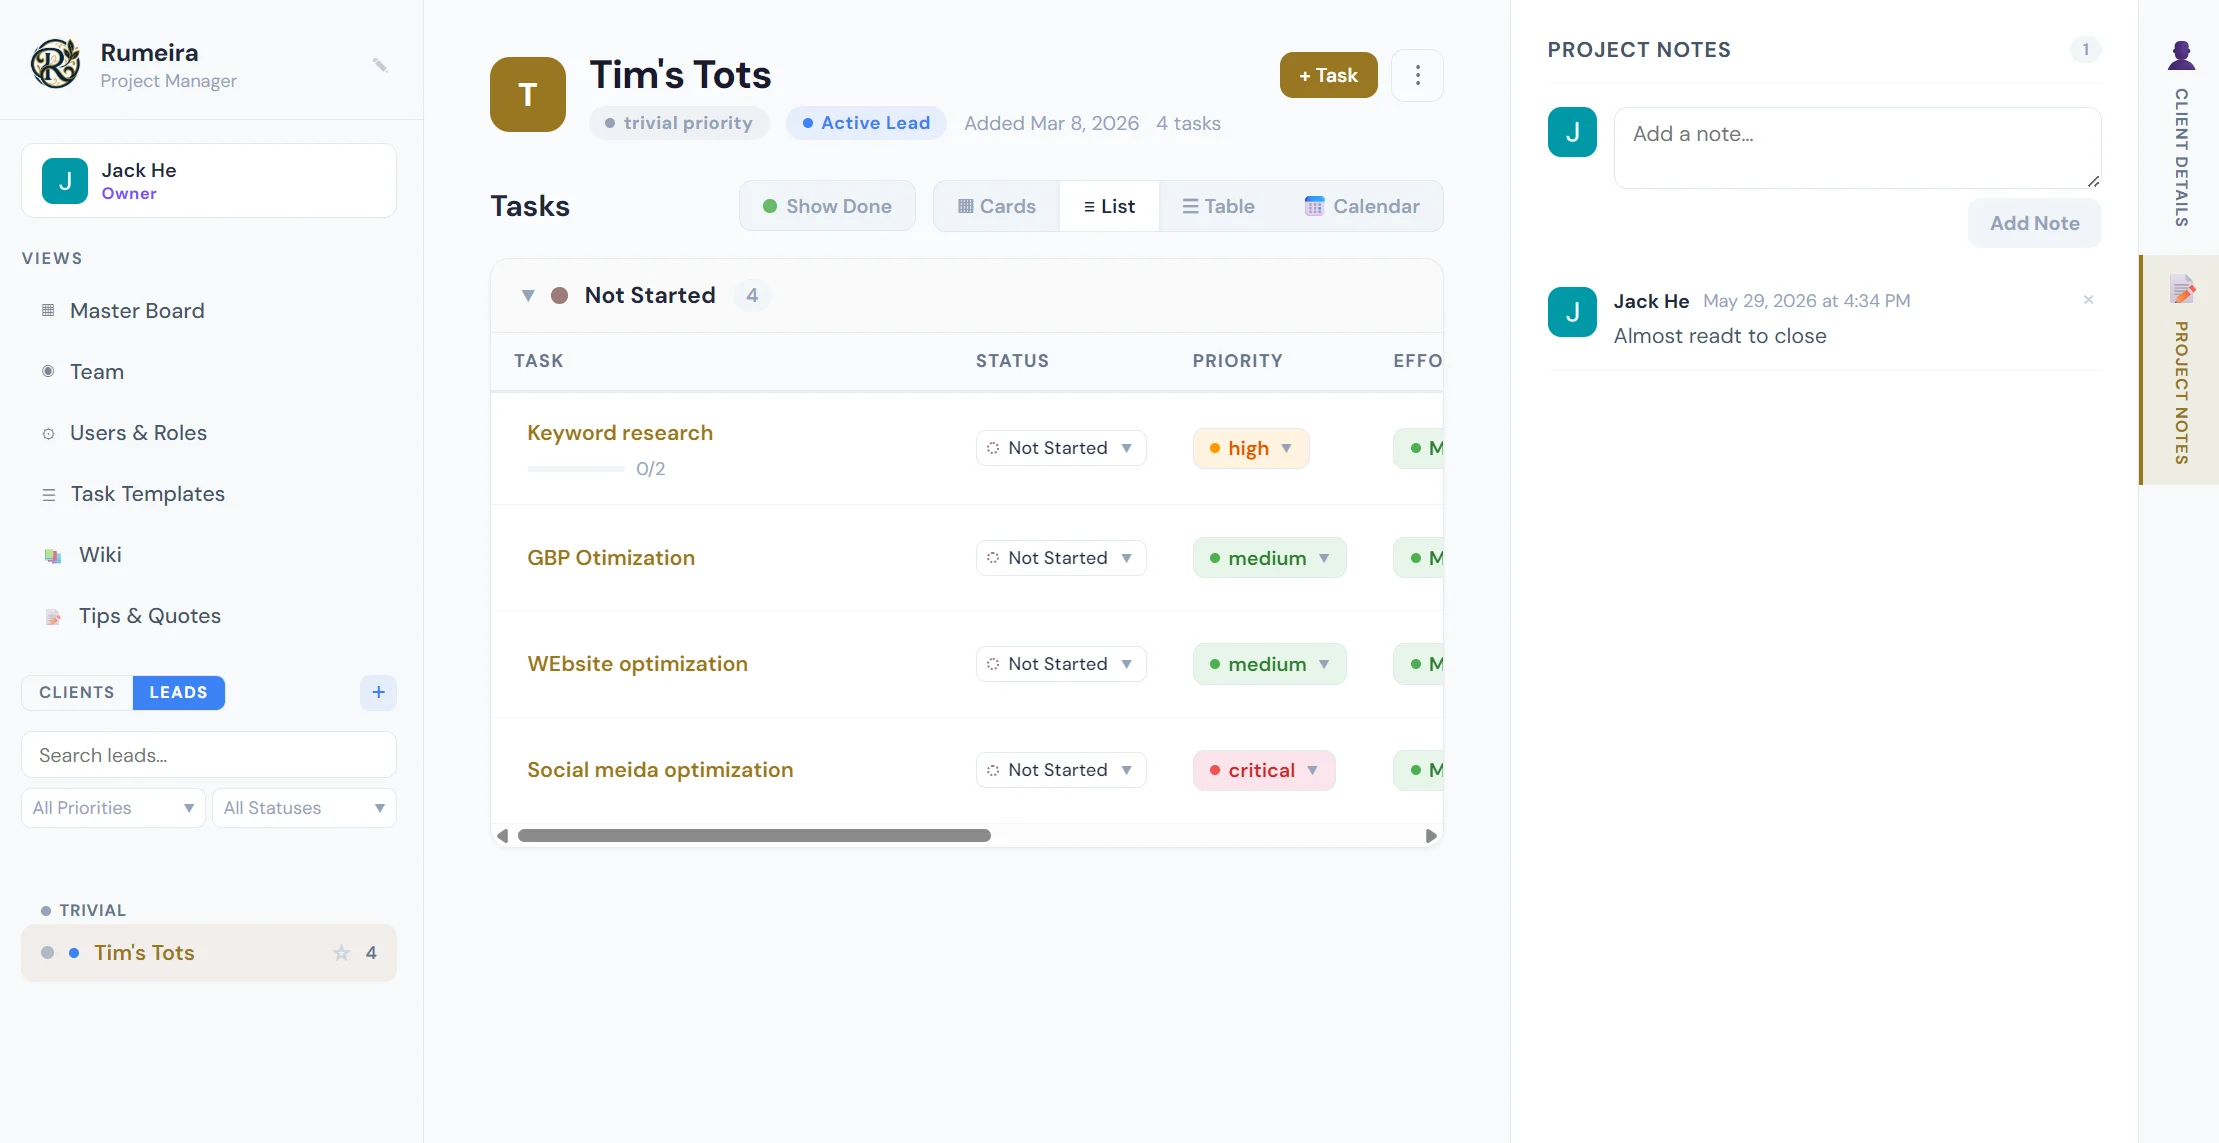Open status dropdown for WEbsite optimization
Image resolution: width=2219 pixels, height=1143 pixels.
[x=1060, y=664]
